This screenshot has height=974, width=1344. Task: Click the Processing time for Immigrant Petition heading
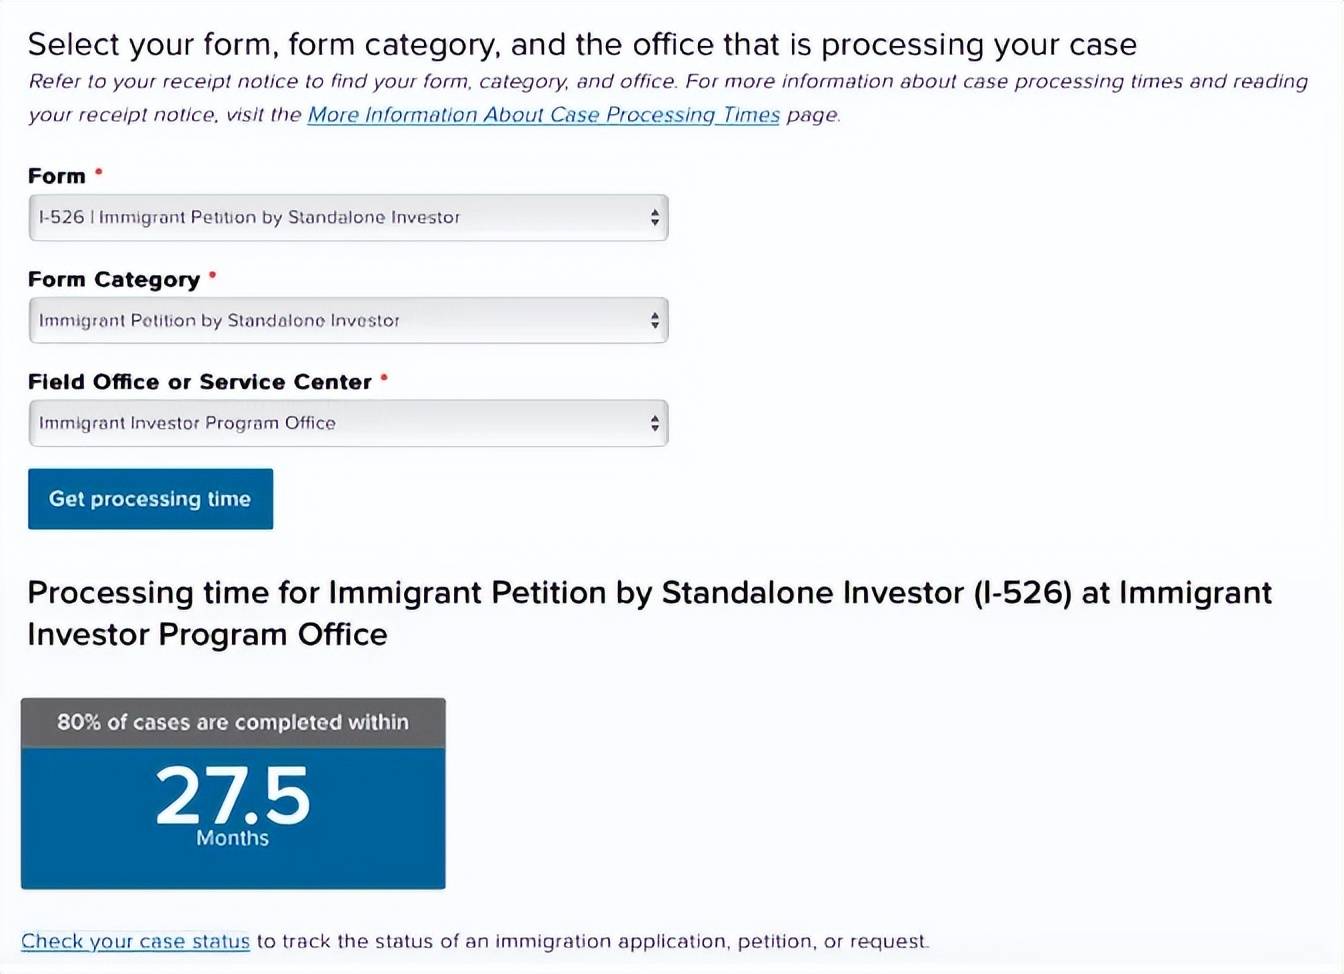click(649, 613)
